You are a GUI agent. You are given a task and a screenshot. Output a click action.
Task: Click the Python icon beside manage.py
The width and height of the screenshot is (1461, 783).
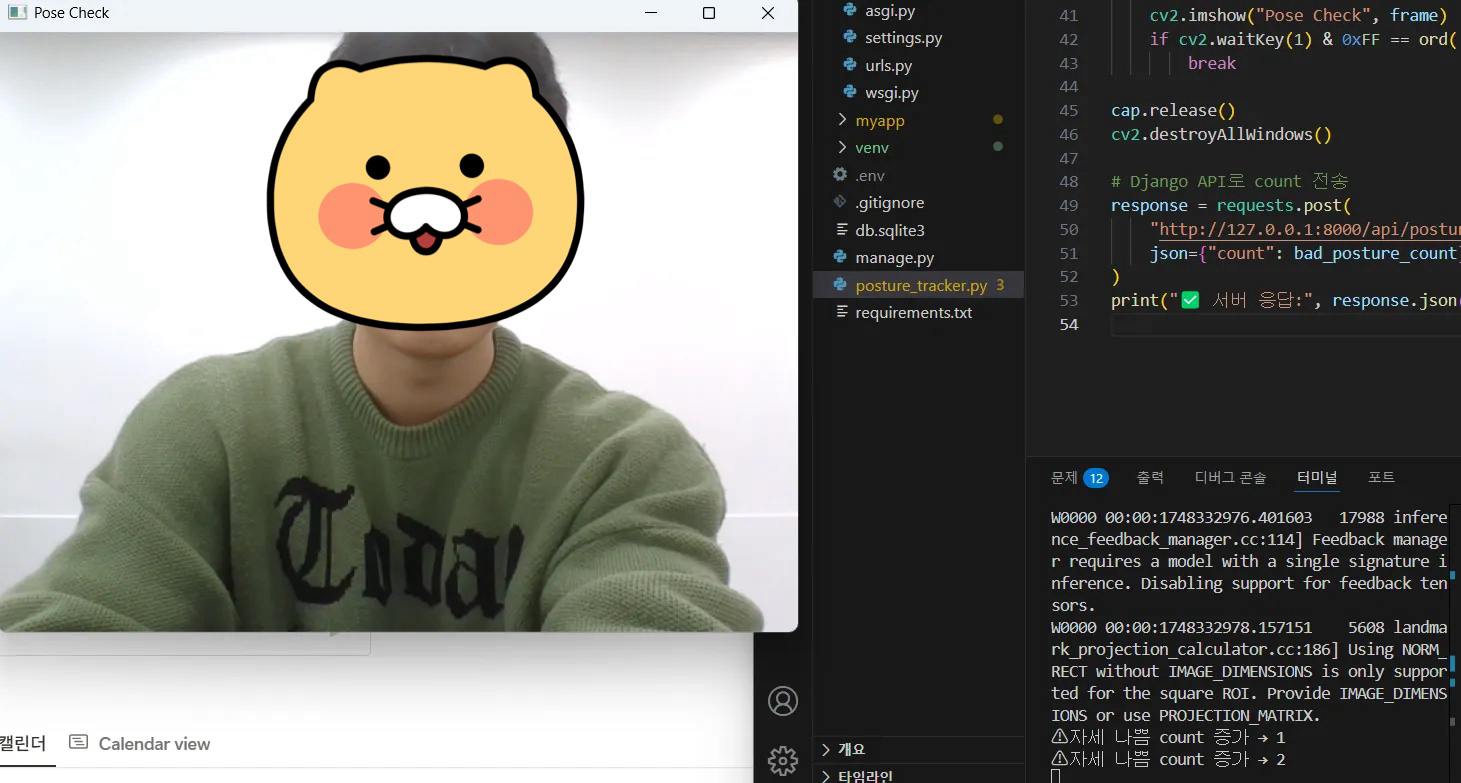(x=840, y=257)
